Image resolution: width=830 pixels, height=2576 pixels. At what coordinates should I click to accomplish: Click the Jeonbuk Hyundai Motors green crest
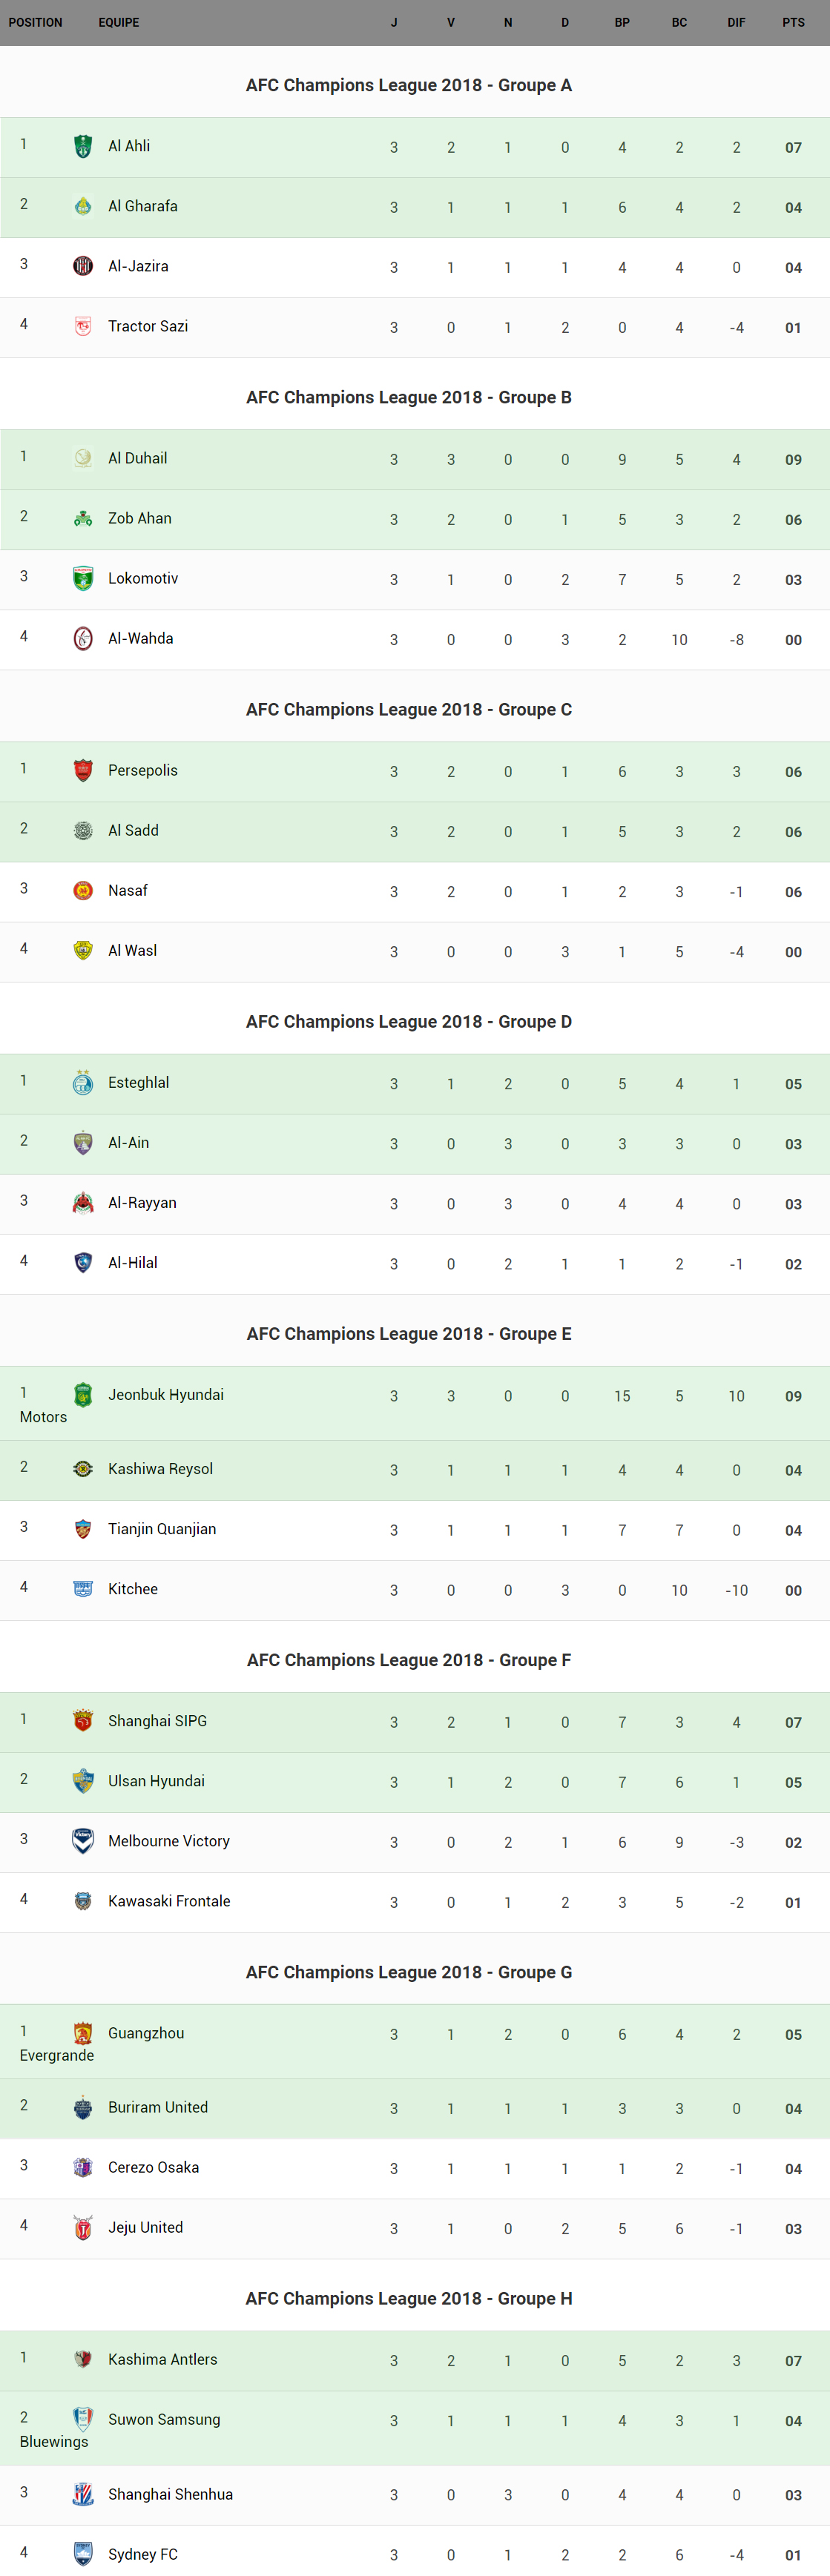tap(83, 1395)
